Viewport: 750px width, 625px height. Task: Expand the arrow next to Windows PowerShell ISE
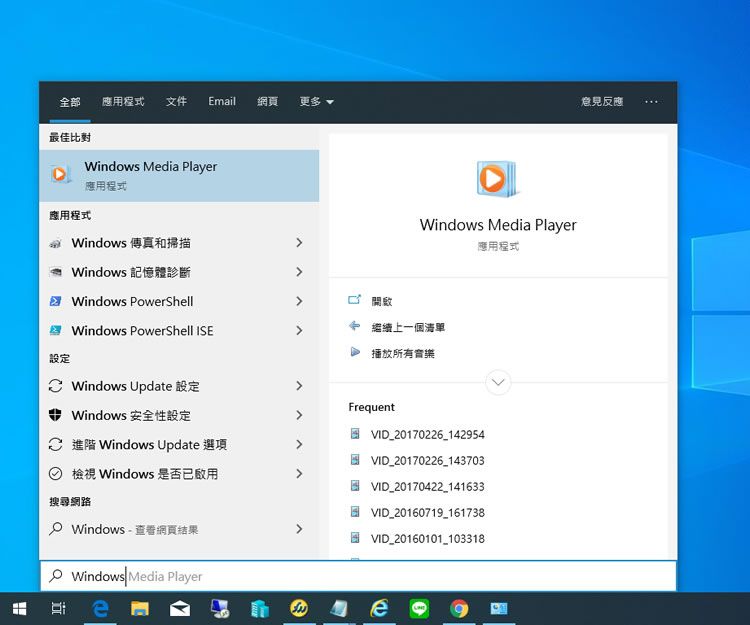pos(299,330)
